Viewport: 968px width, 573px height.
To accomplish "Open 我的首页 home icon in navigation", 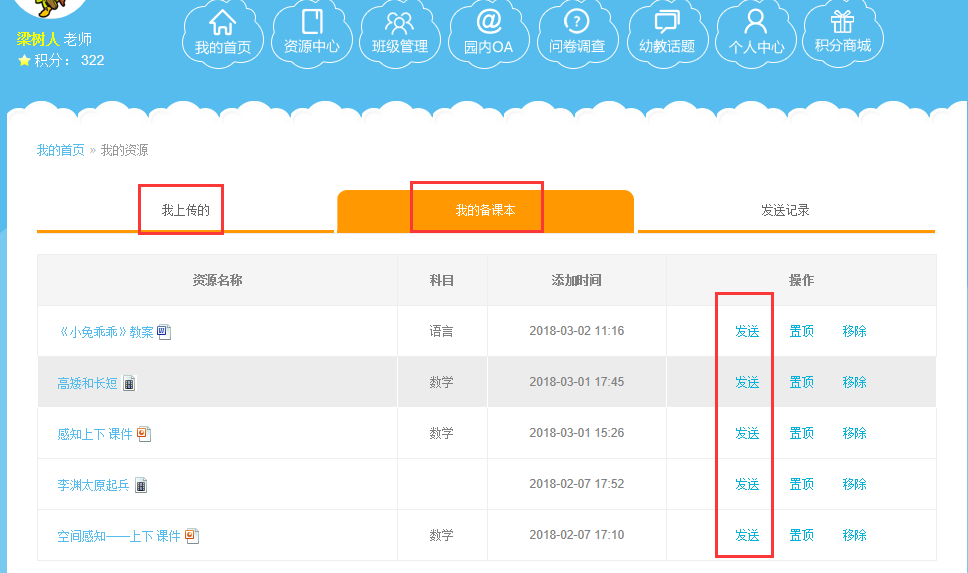I will click(x=223, y=34).
